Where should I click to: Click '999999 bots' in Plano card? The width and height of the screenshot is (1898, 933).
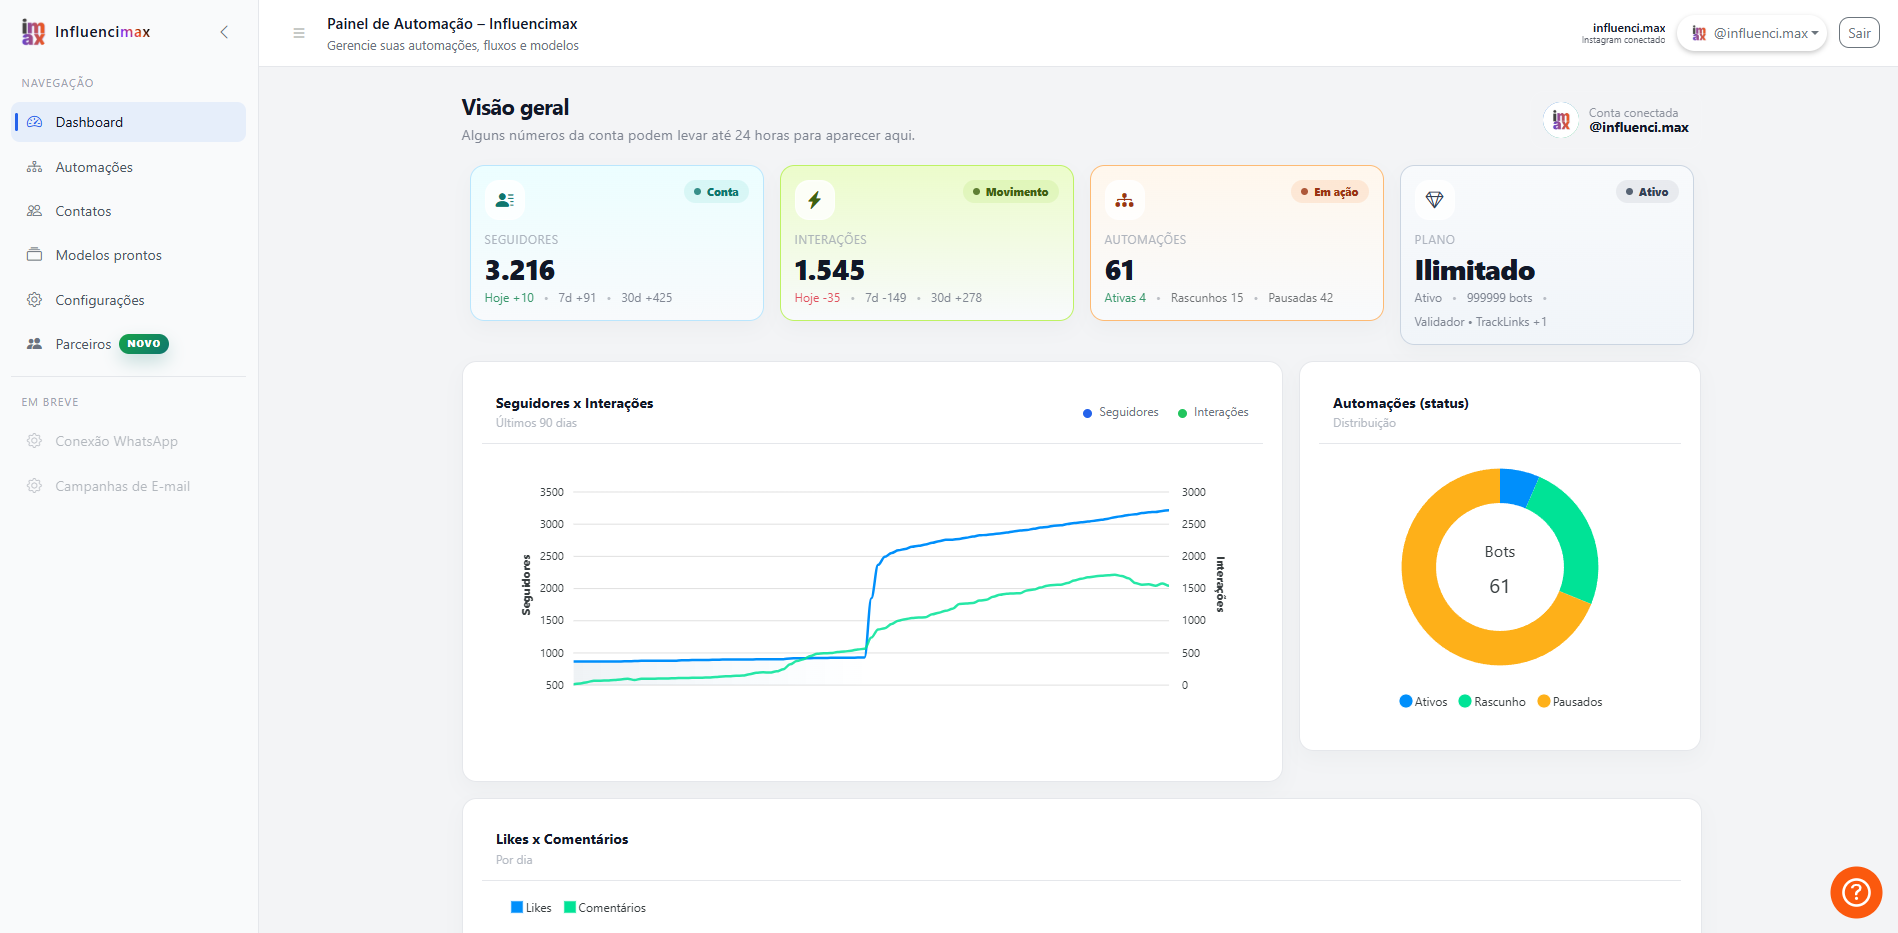(1499, 298)
